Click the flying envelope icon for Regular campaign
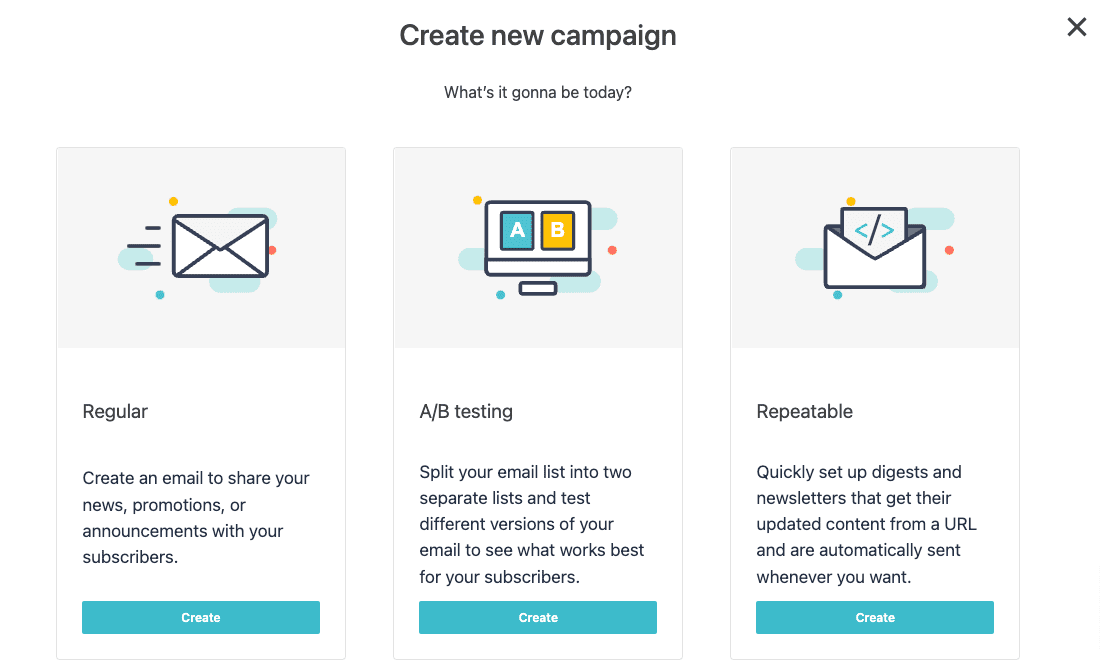This screenshot has height=670, width=1100. click(220, 246)
